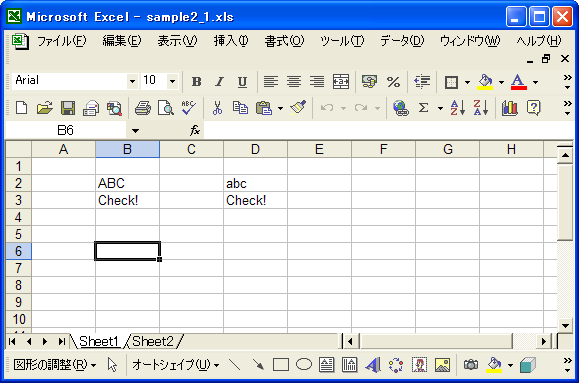
Task: Print the sheet with printer icon
Action: (143, 108)
